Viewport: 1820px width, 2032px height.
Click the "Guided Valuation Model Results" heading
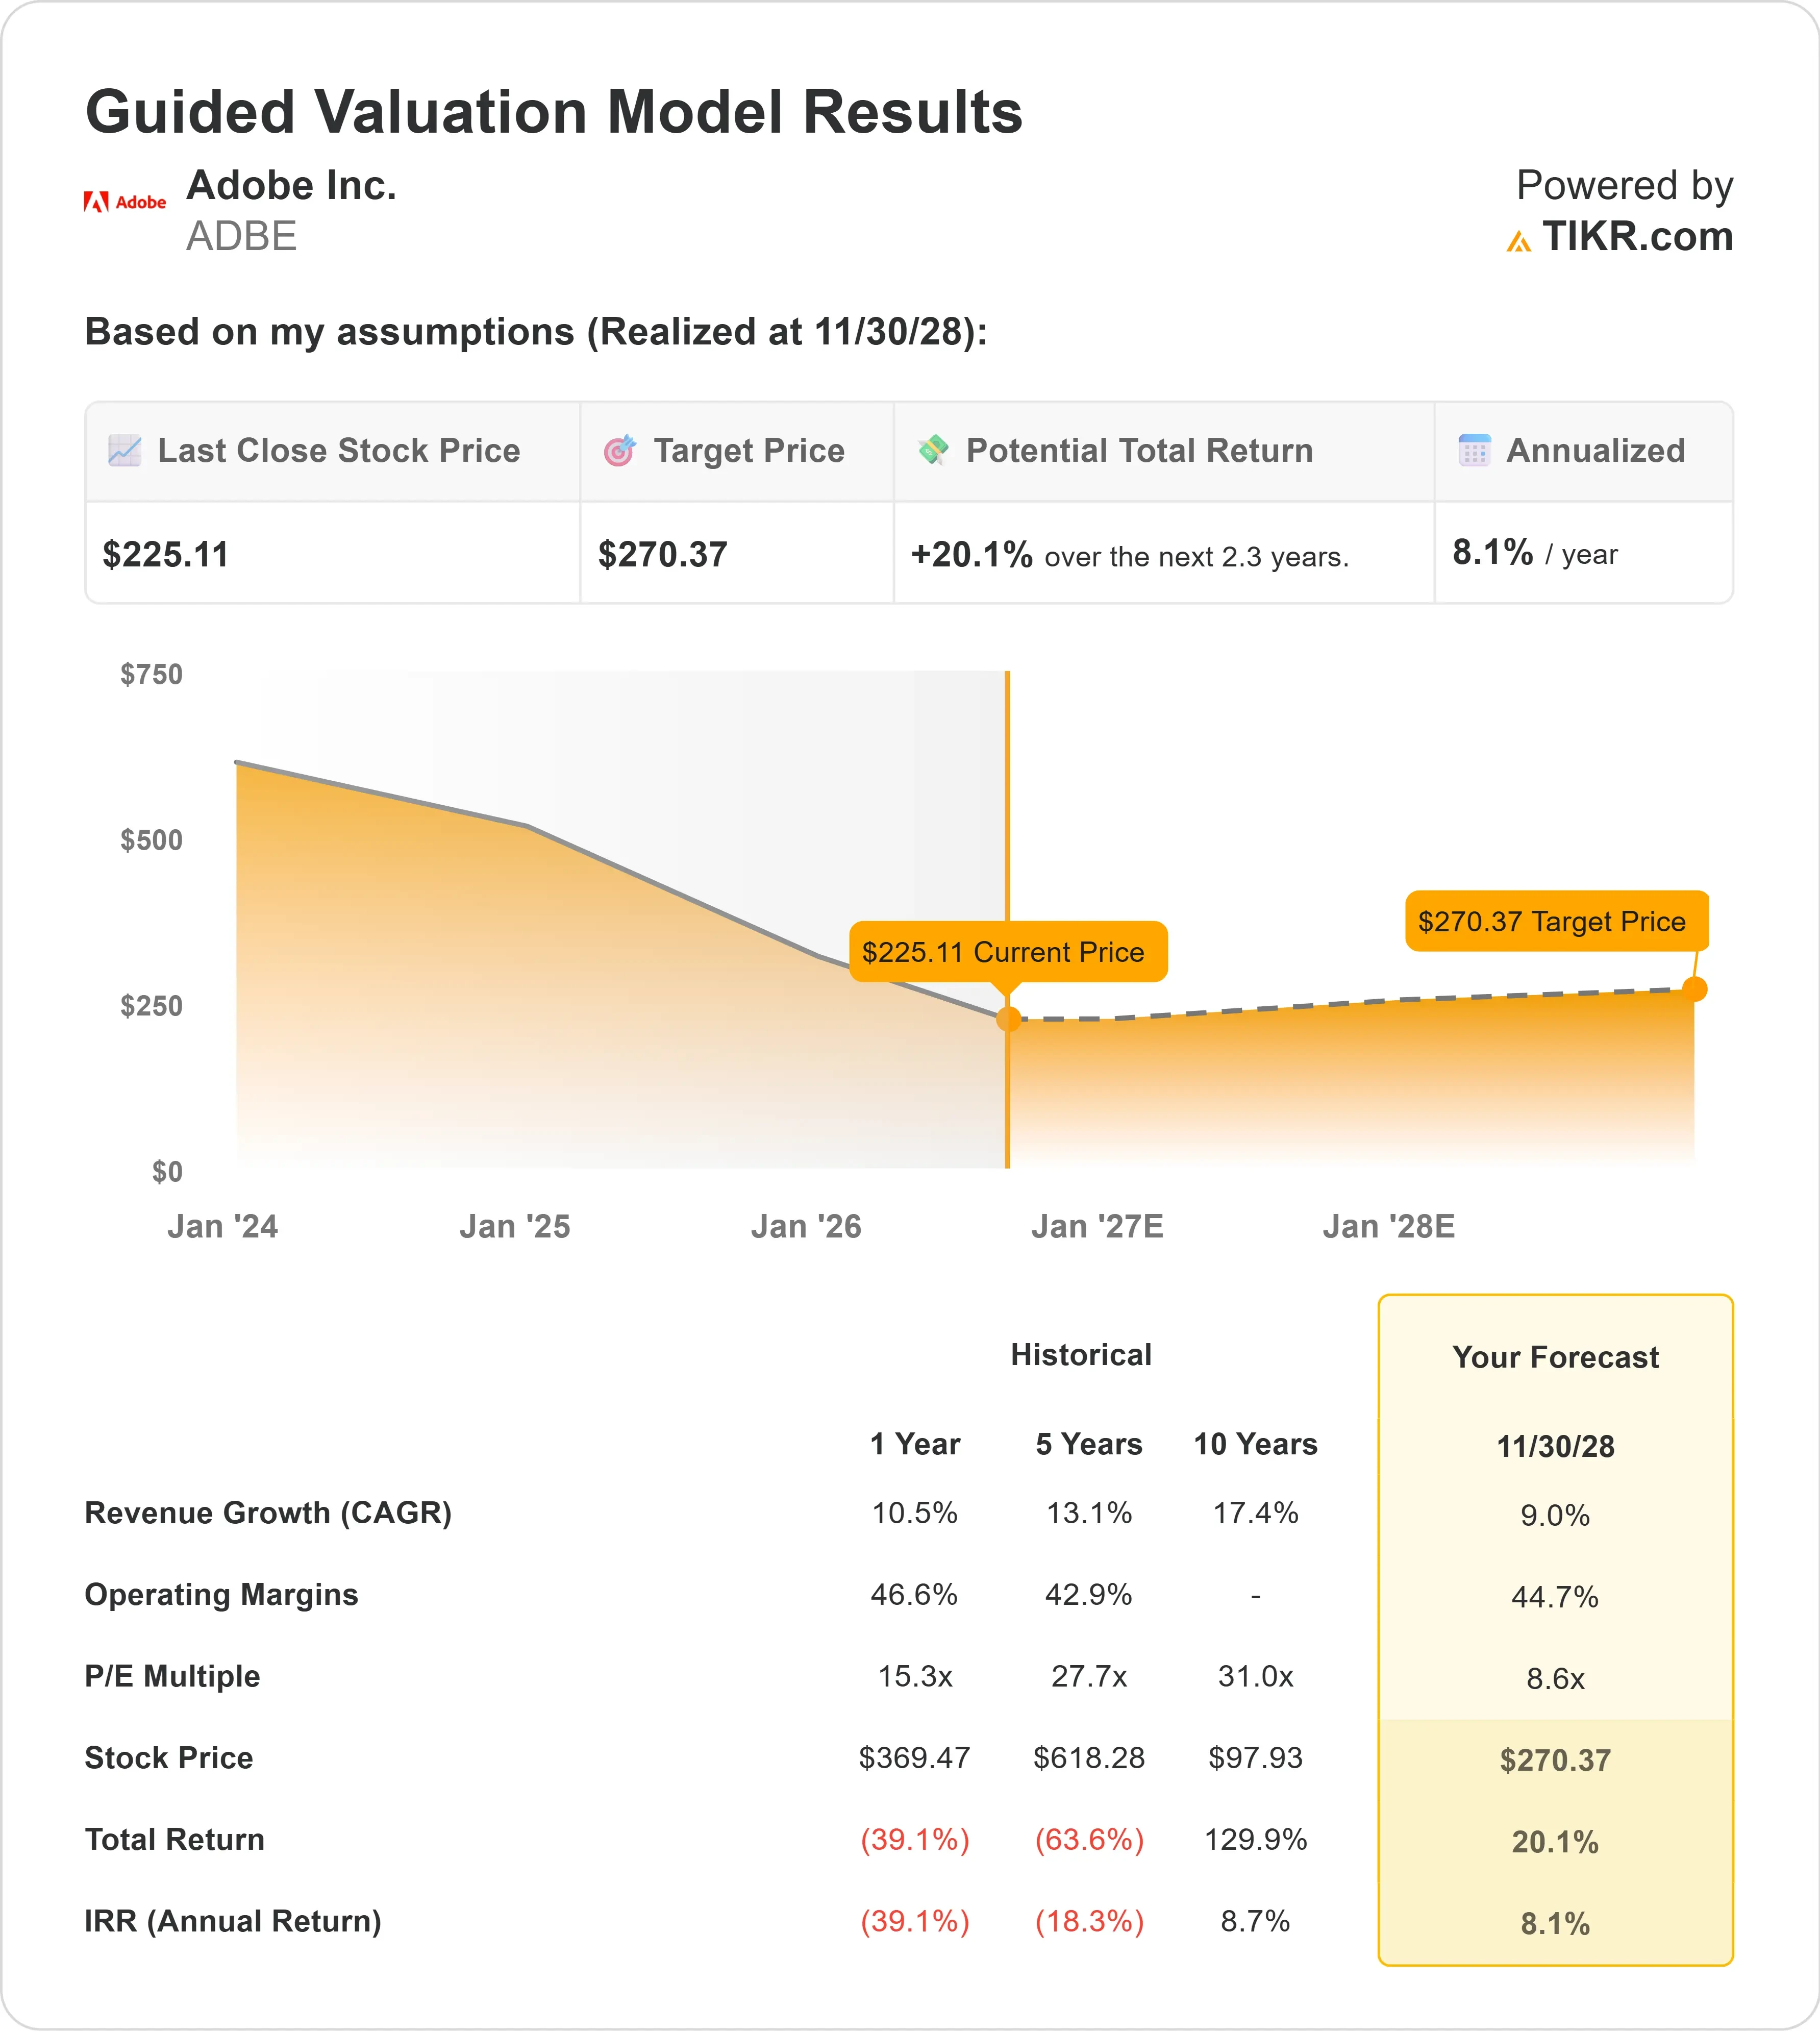pos(554,111)
